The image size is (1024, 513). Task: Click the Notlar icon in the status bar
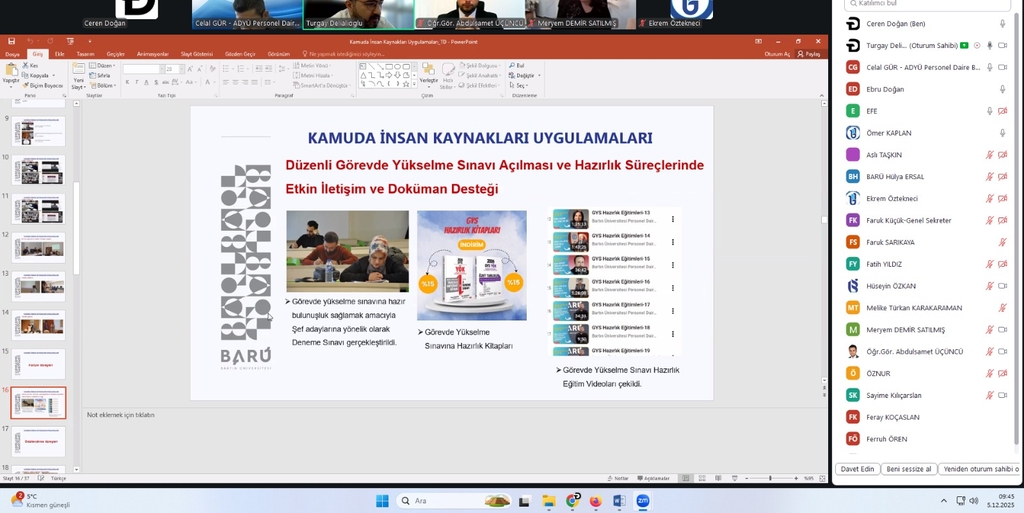click(x=620, y=479)
